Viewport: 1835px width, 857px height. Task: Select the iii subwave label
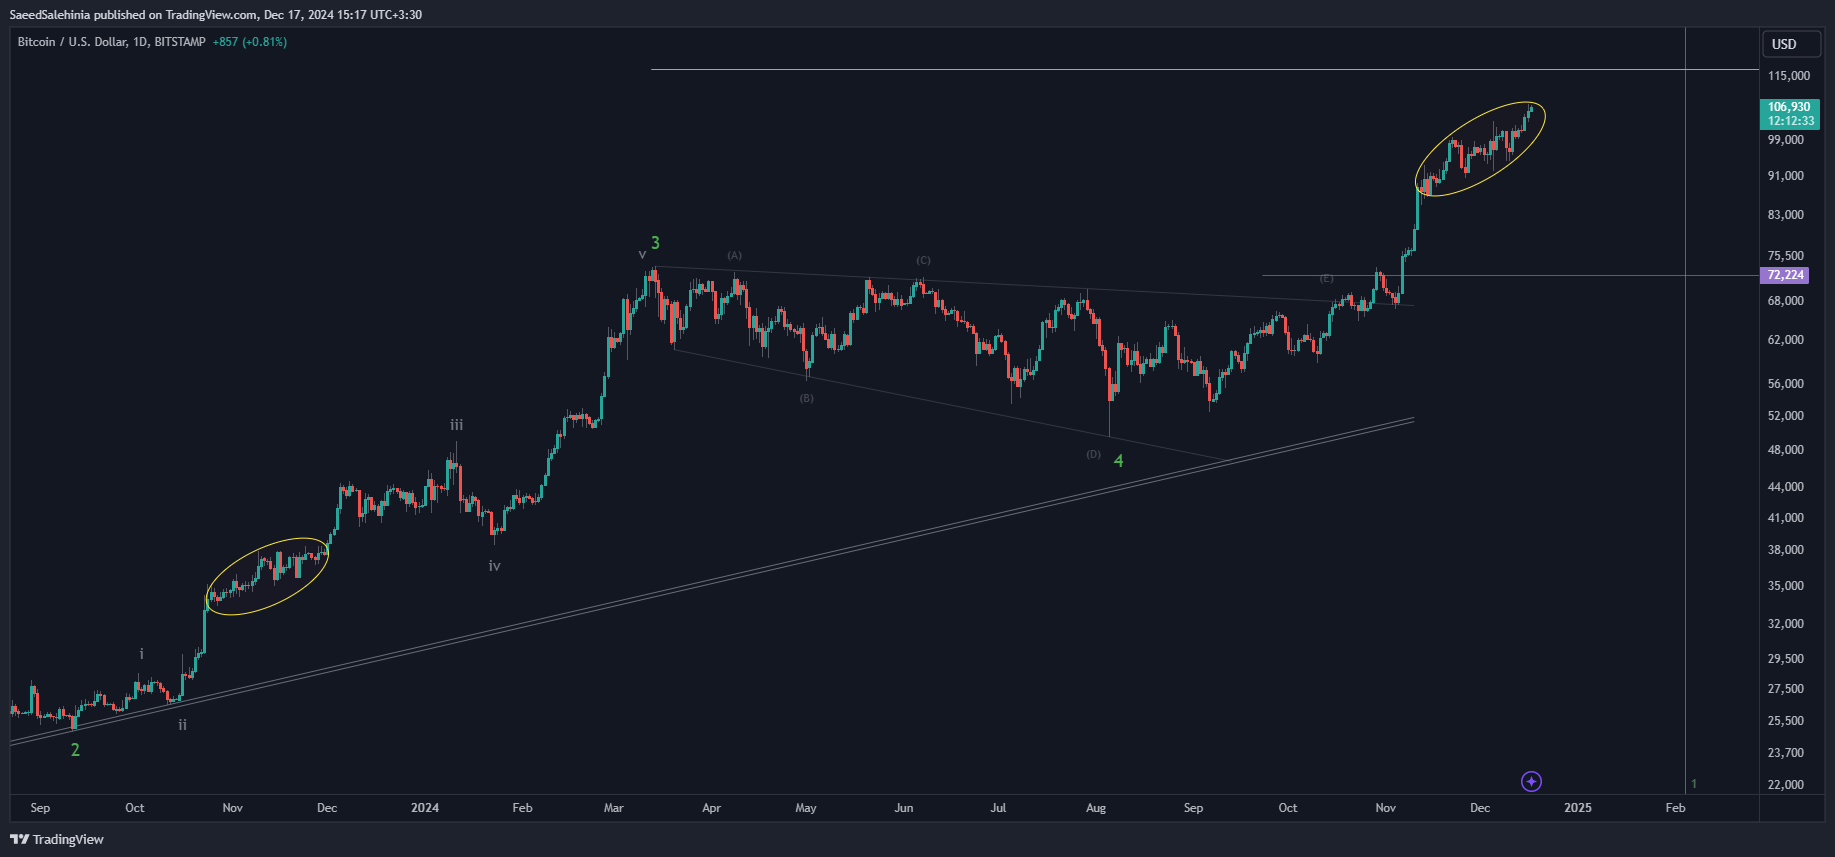[x=456, y=425]
